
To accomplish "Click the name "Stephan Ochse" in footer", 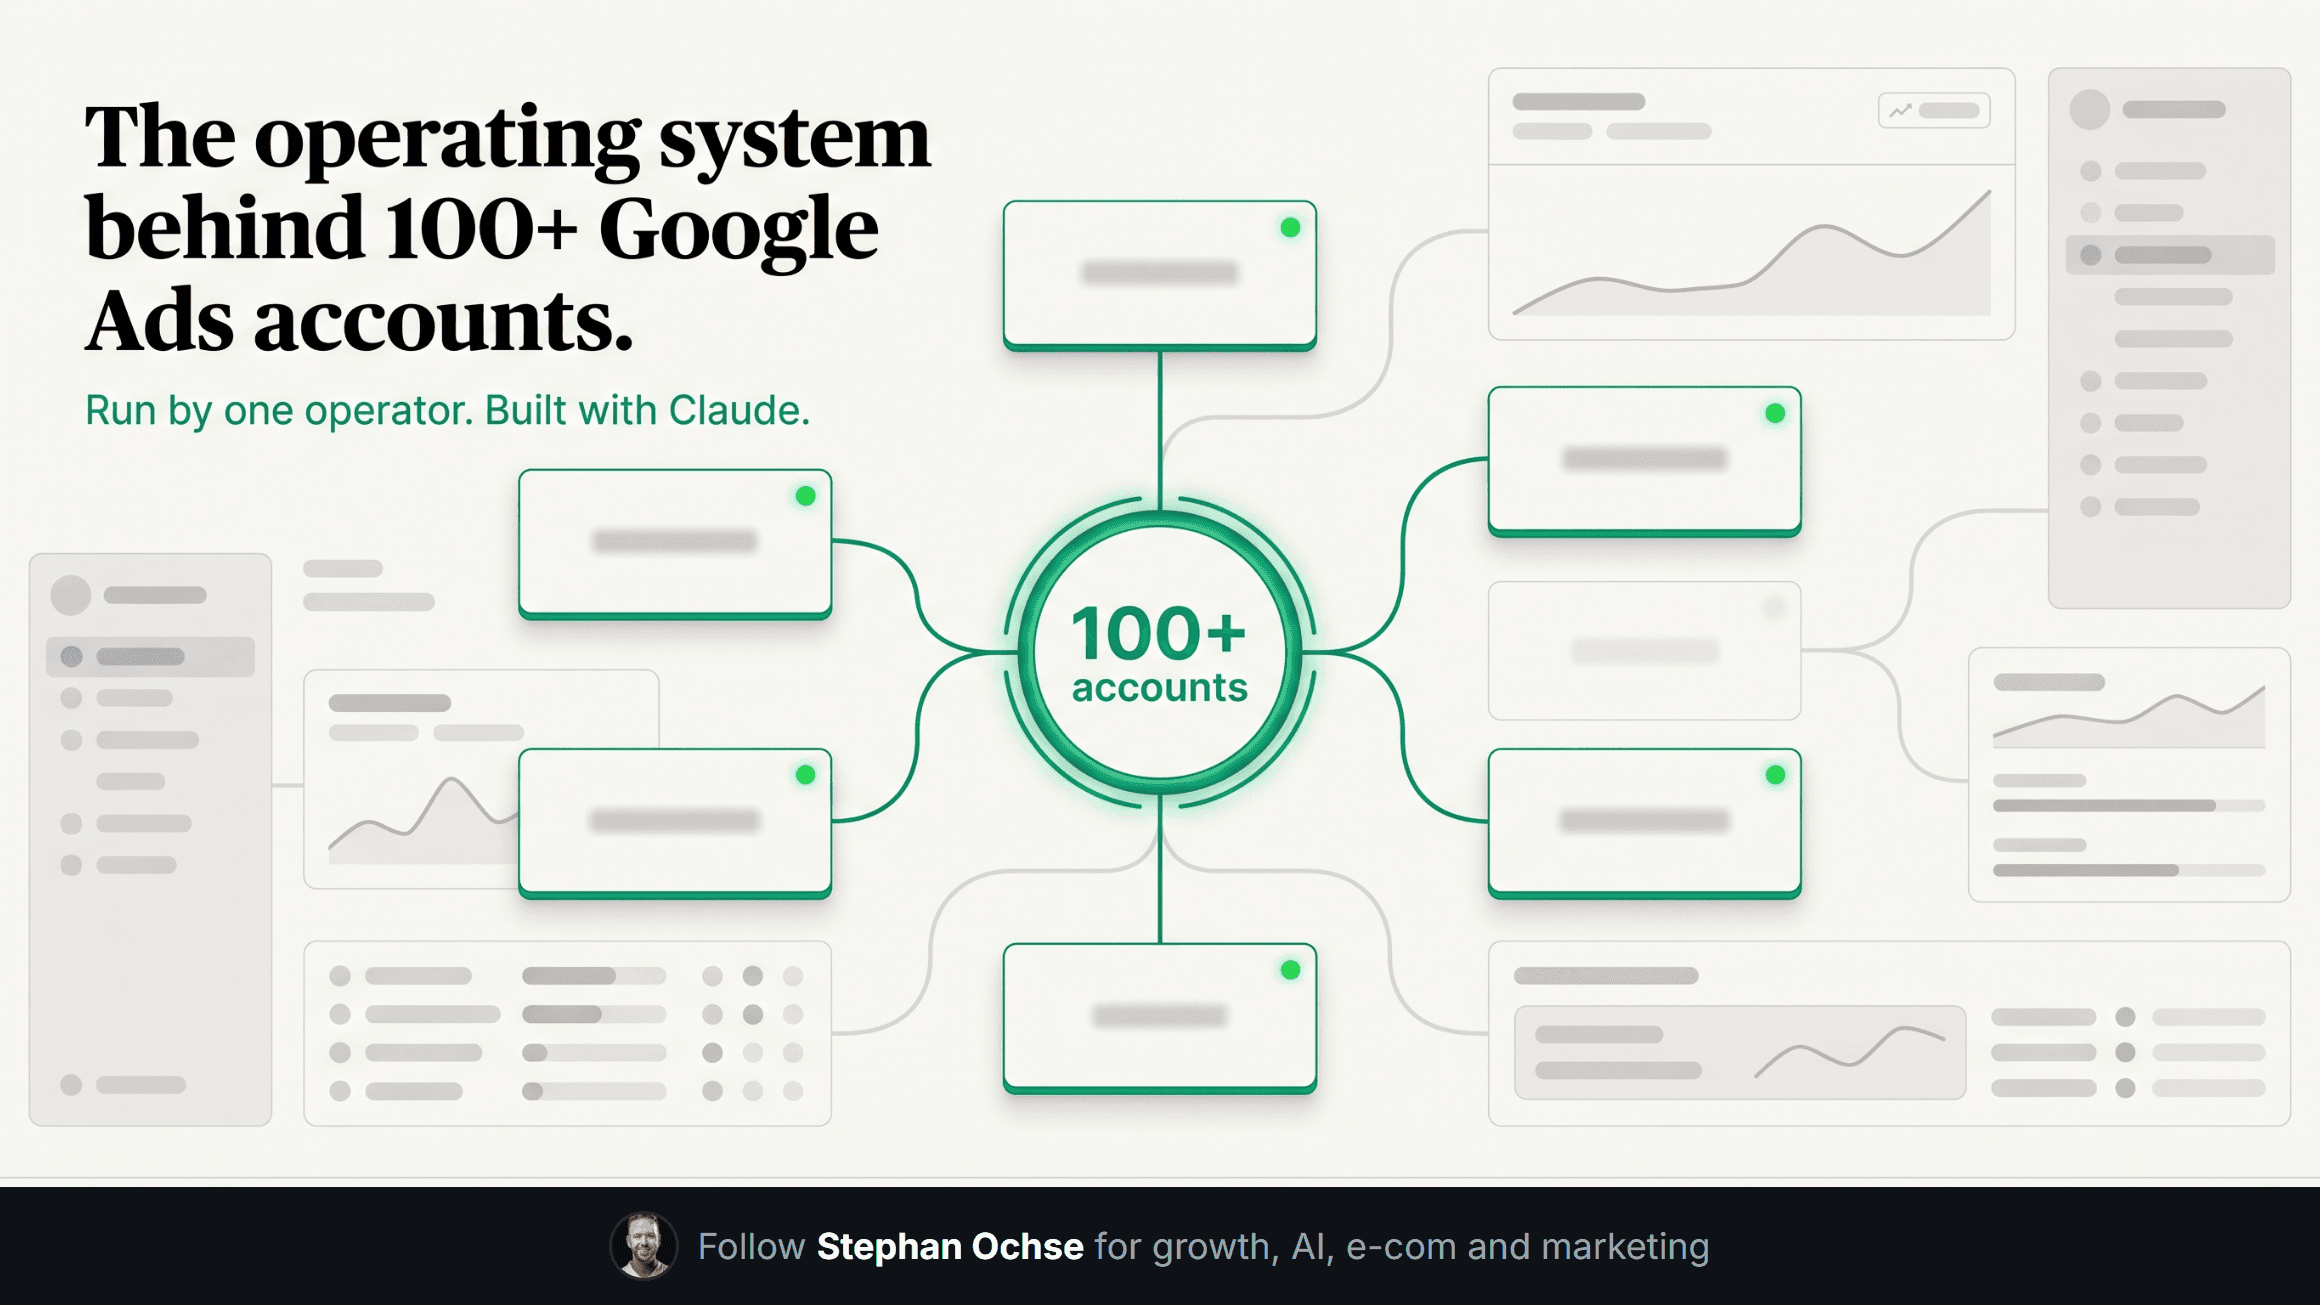I will pos(949,1247).
